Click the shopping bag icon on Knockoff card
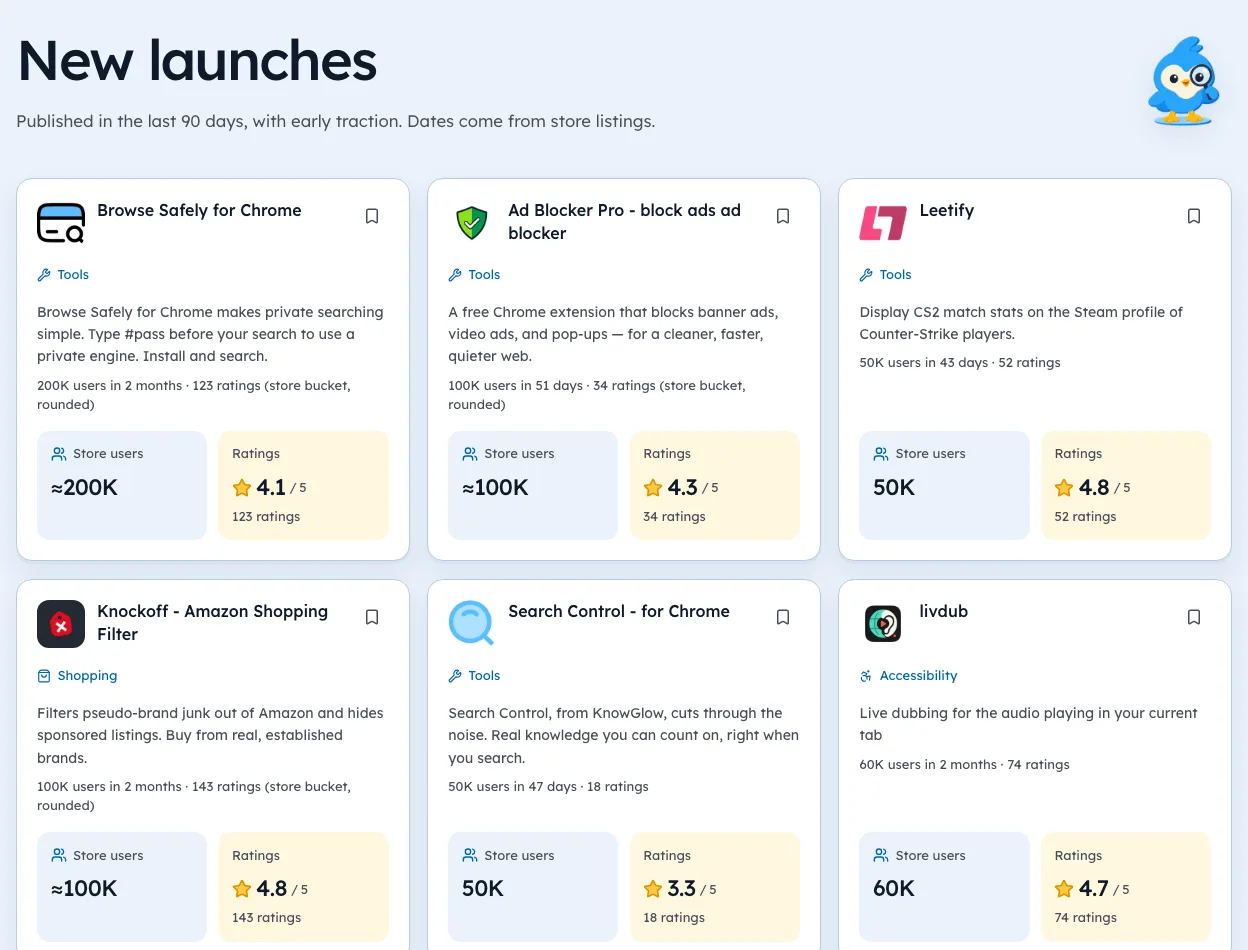The image size is (1248, 950). tap(44, 676)
